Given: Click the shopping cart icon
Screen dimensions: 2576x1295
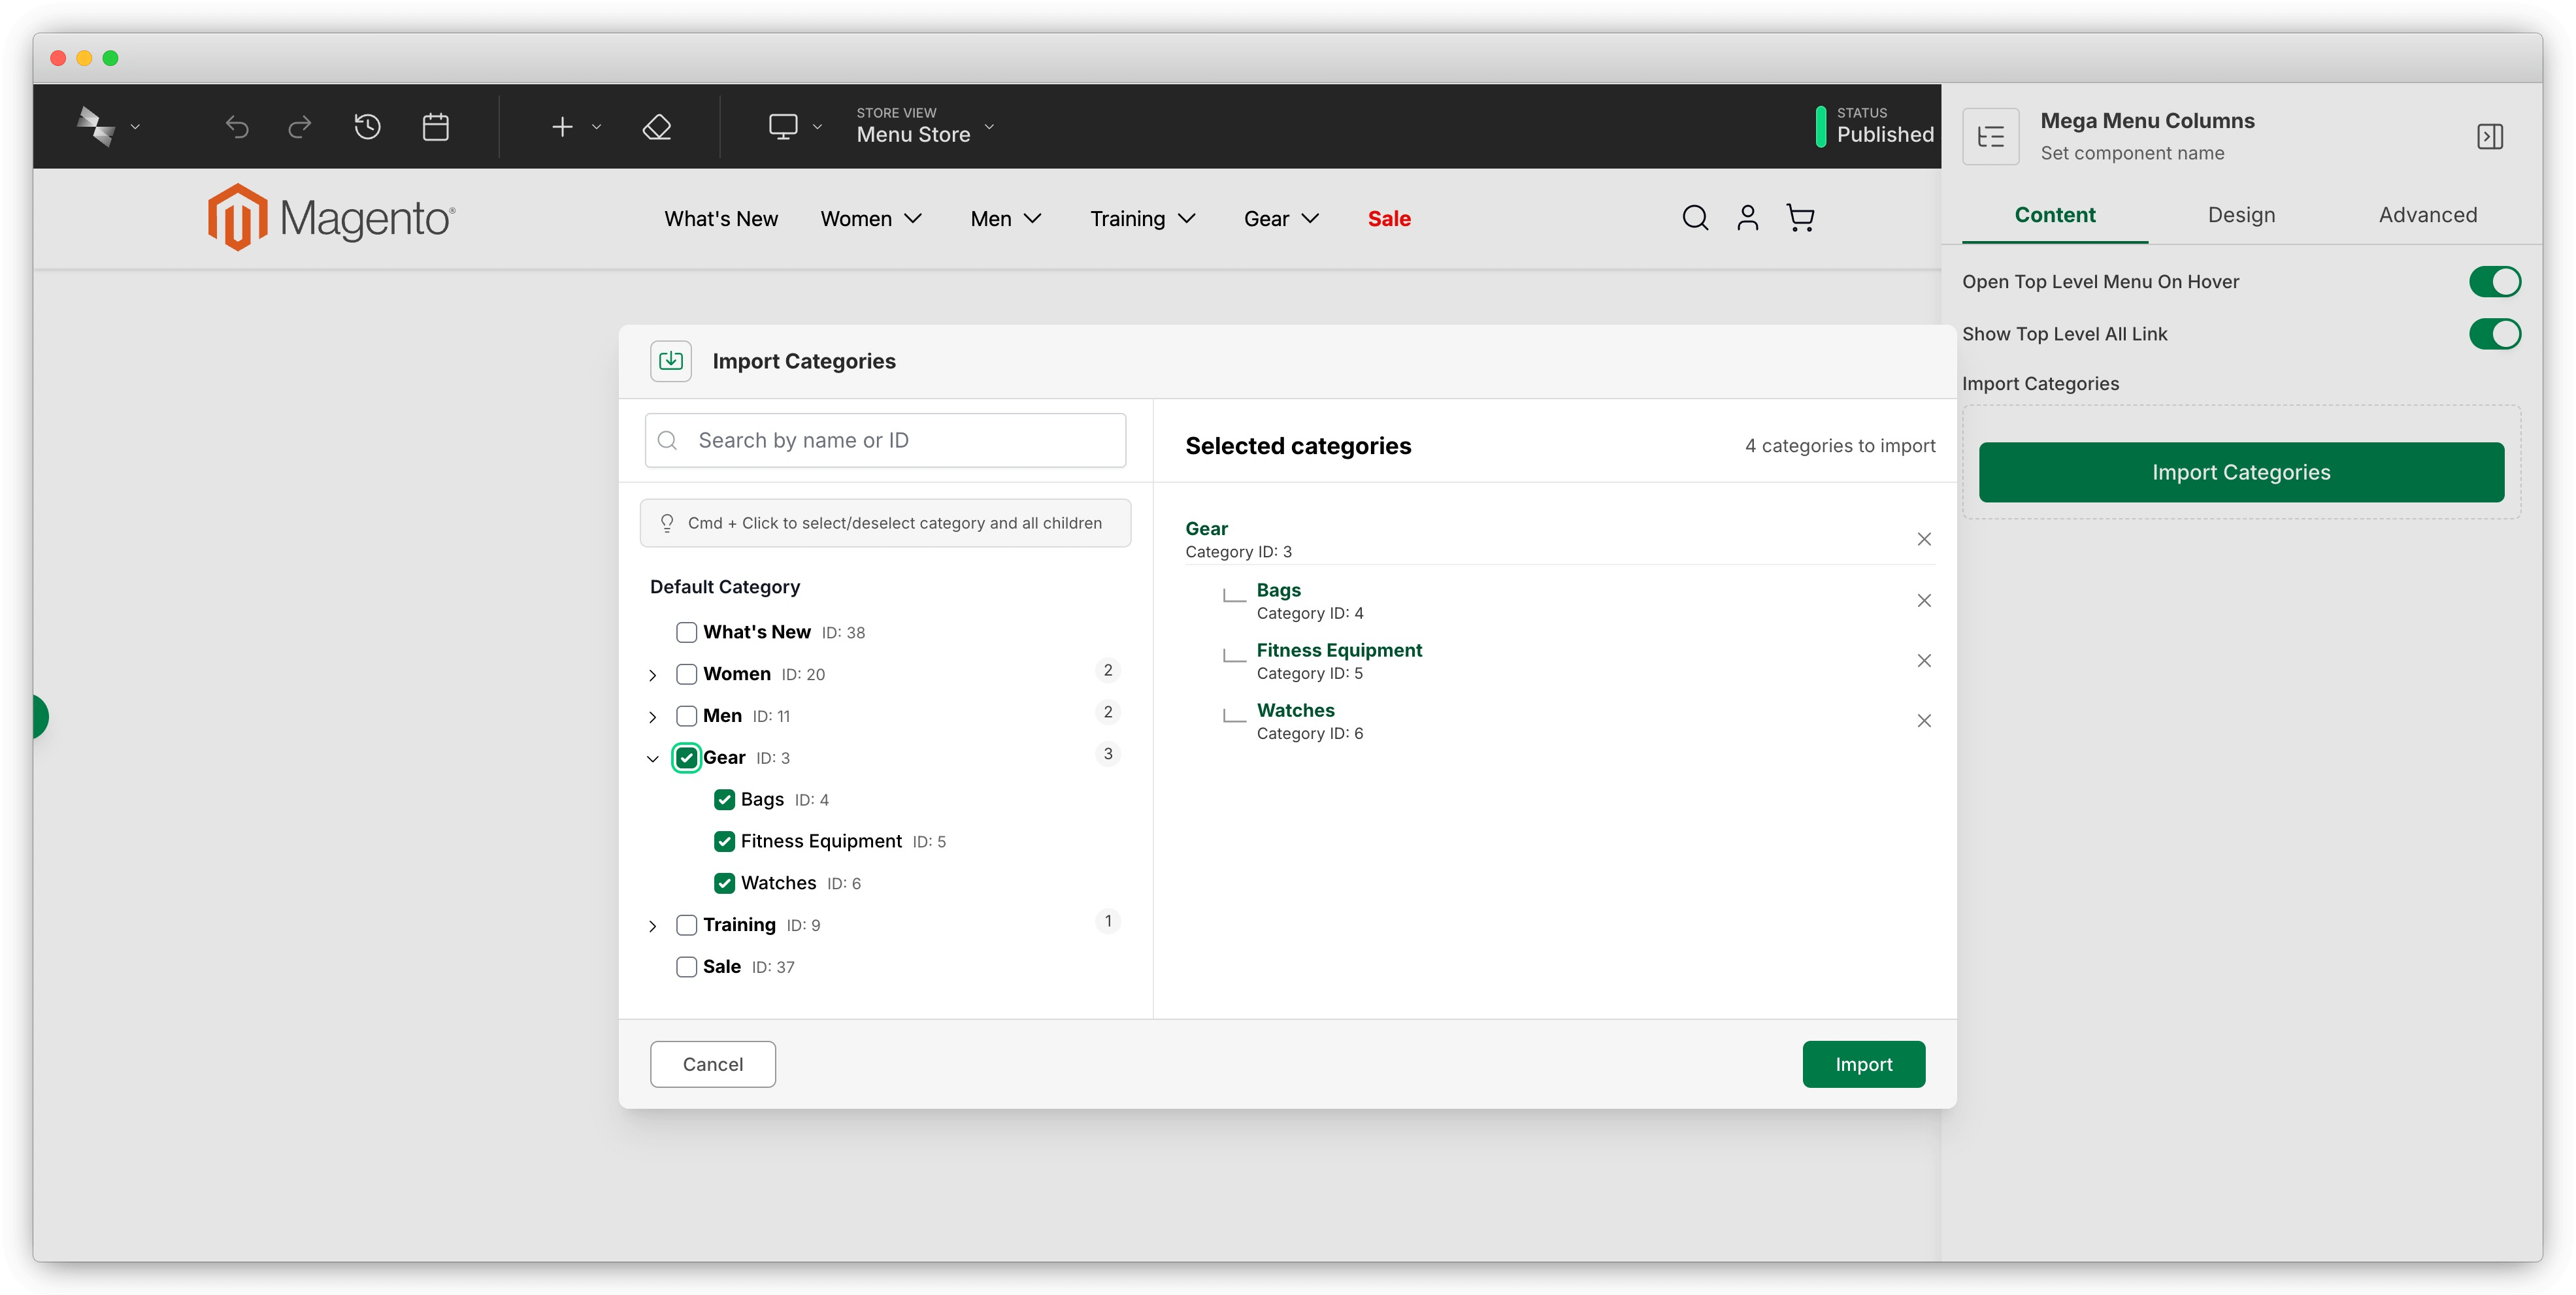Looking at the screenshot, I should (x=1800, y=218).
